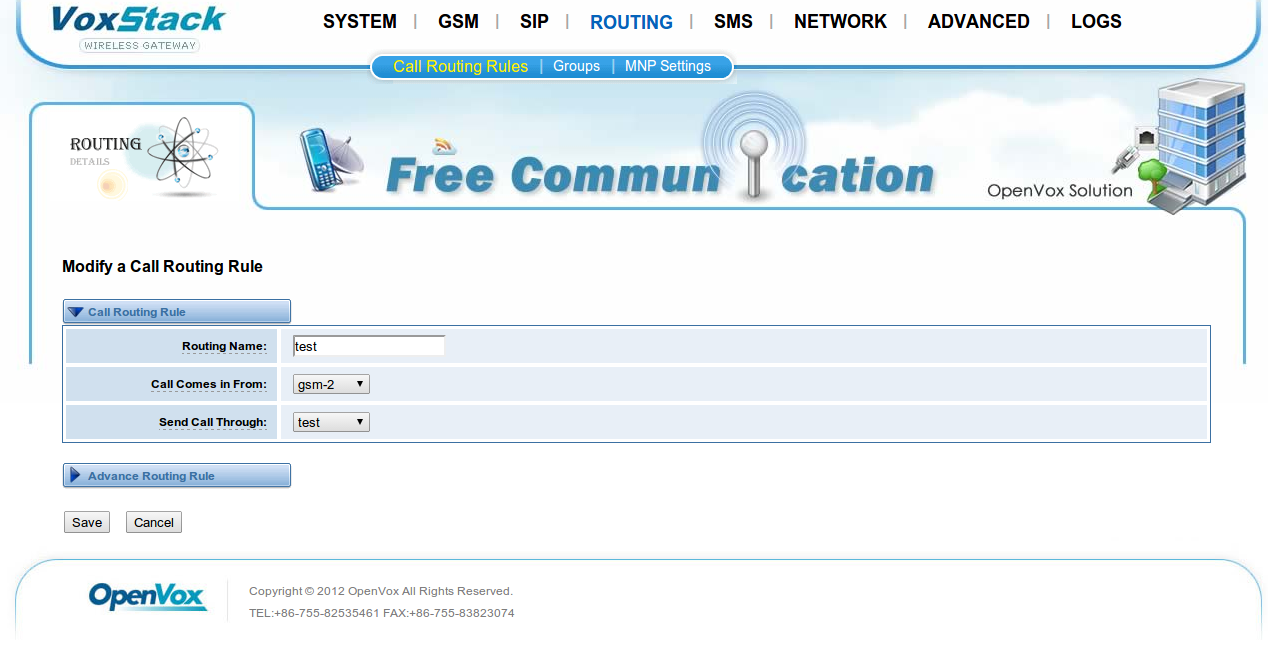
Task: Switch to MNP Settings tab
Action: [x=668, y=66]
